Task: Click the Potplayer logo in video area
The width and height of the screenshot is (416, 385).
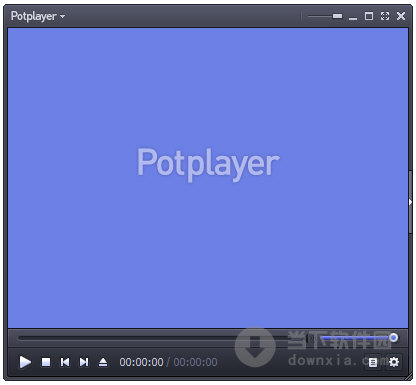Action: click(x=208, y=164)
